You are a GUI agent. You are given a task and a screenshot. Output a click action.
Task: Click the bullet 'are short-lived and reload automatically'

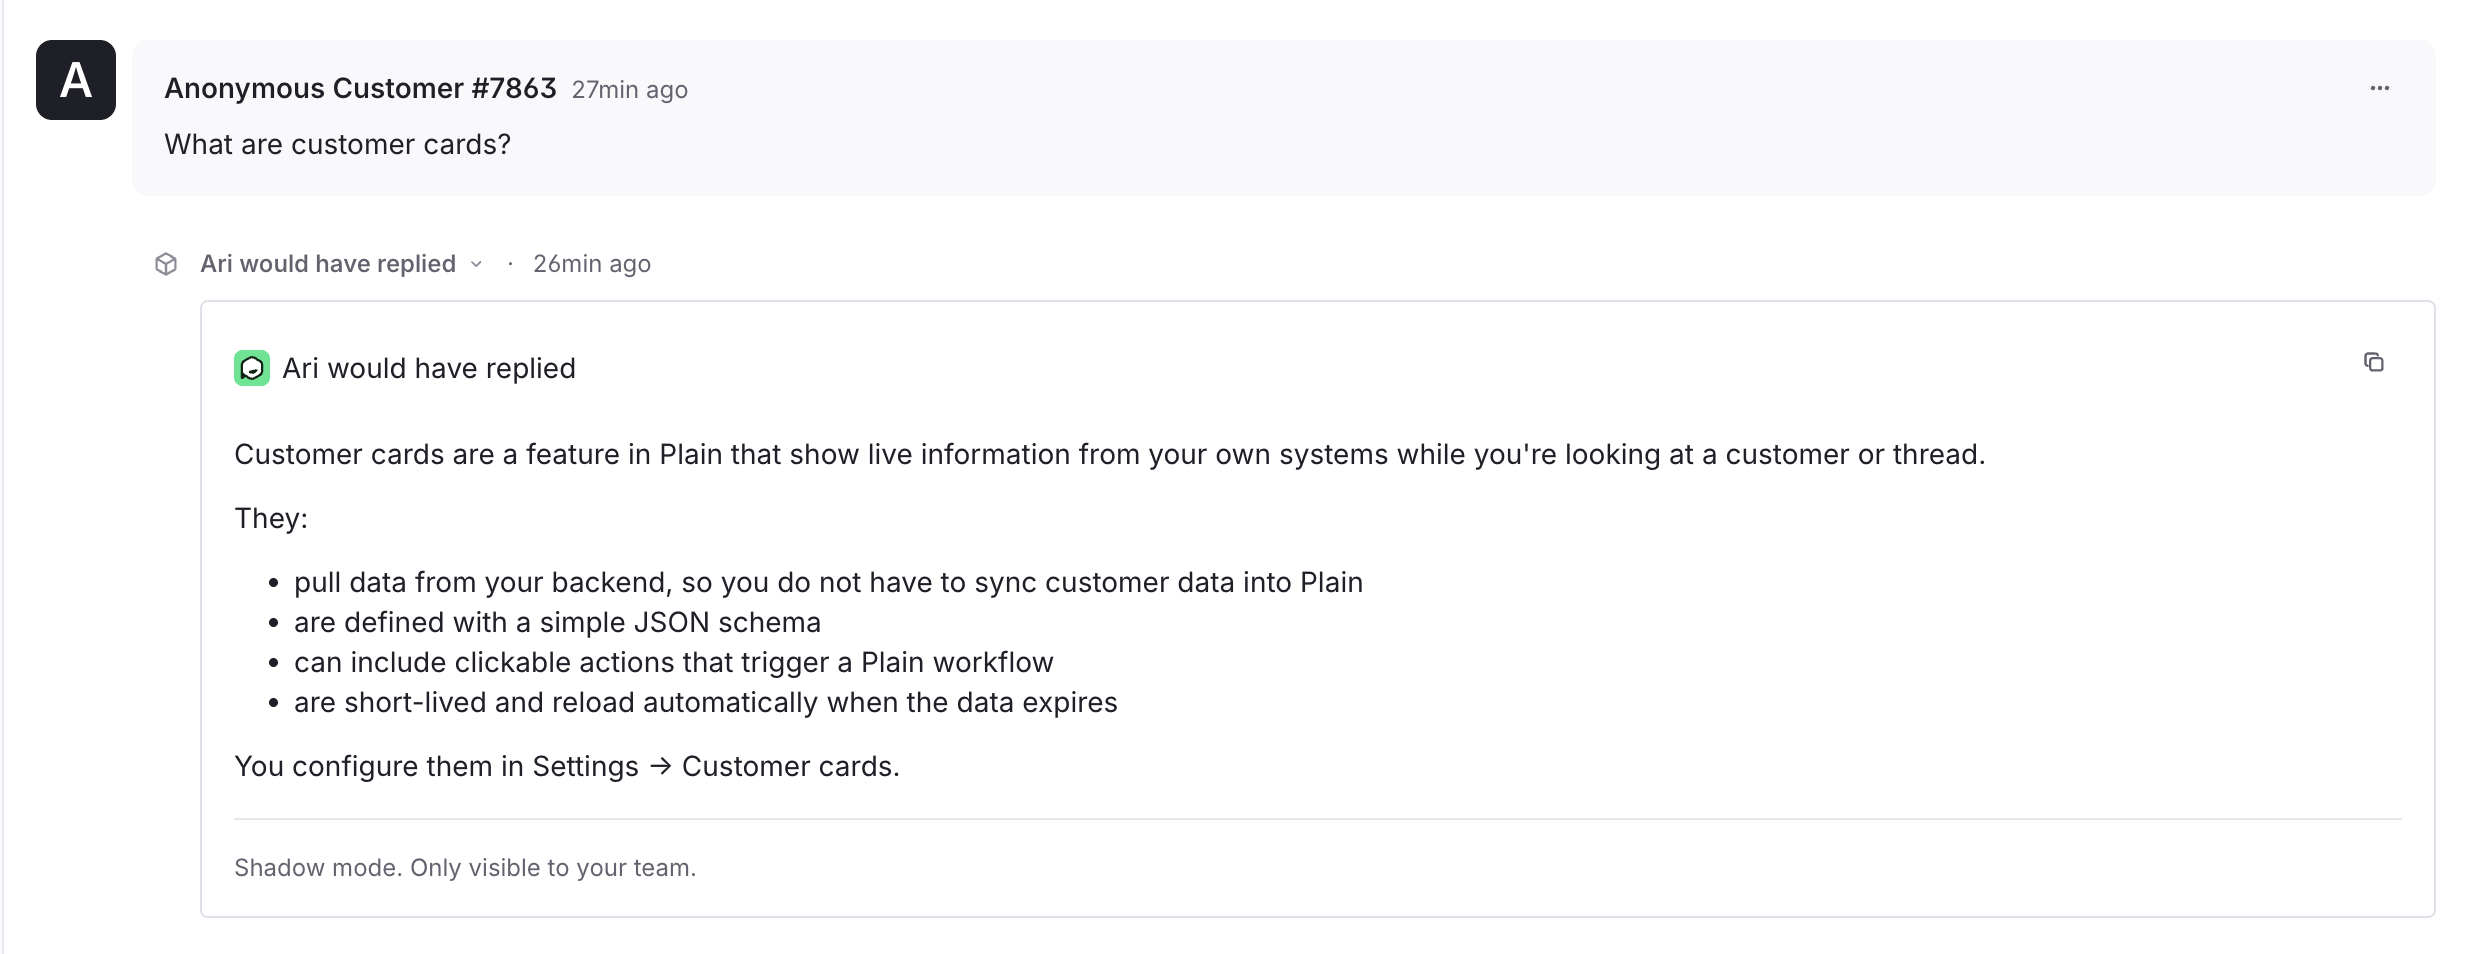(x=705, y=702)
